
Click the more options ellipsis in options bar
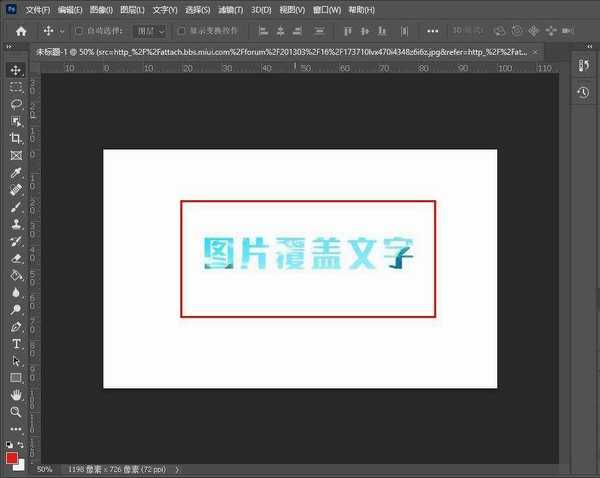pos(433,31)
